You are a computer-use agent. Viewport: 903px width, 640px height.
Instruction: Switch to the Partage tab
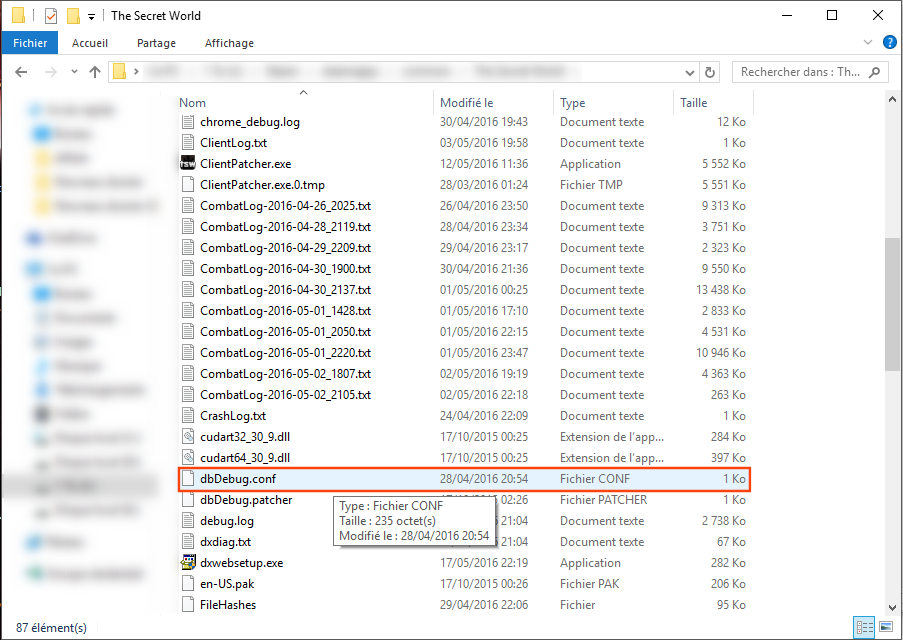pyautogui.click(x=157, y=43)
